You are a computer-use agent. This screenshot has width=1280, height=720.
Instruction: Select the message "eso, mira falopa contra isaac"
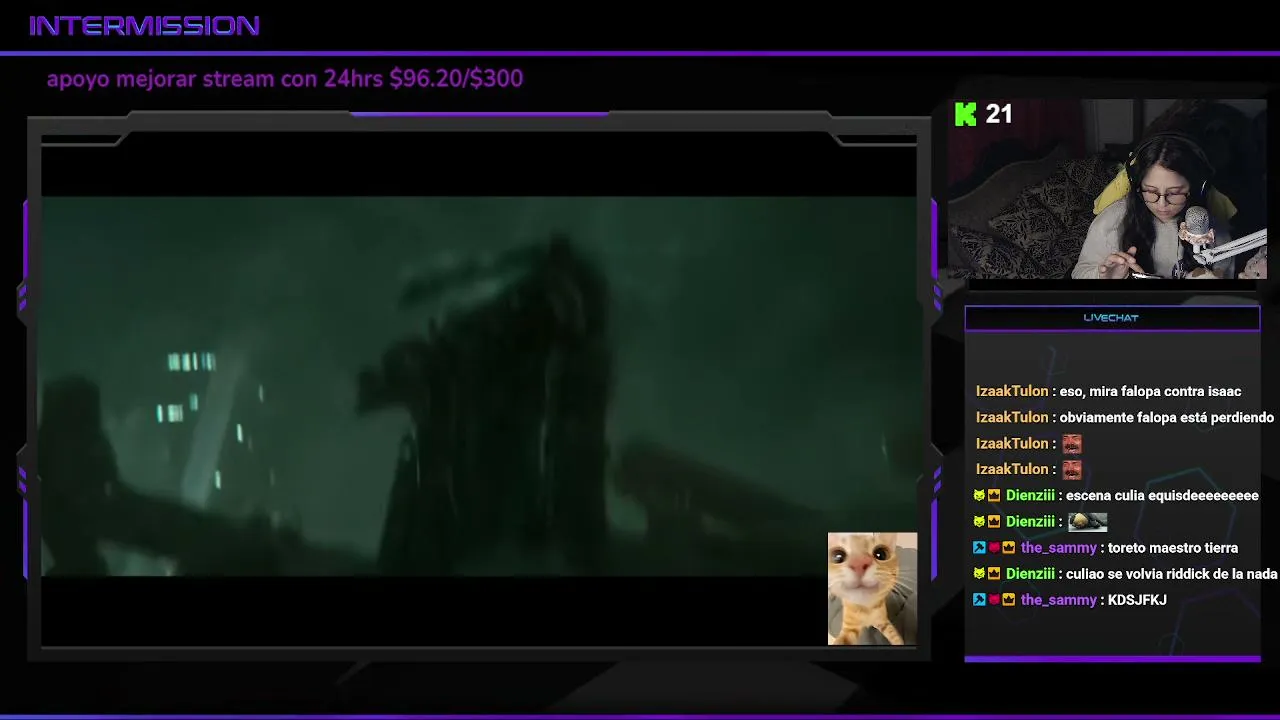pyautogui.click(x=1150, y=392)
